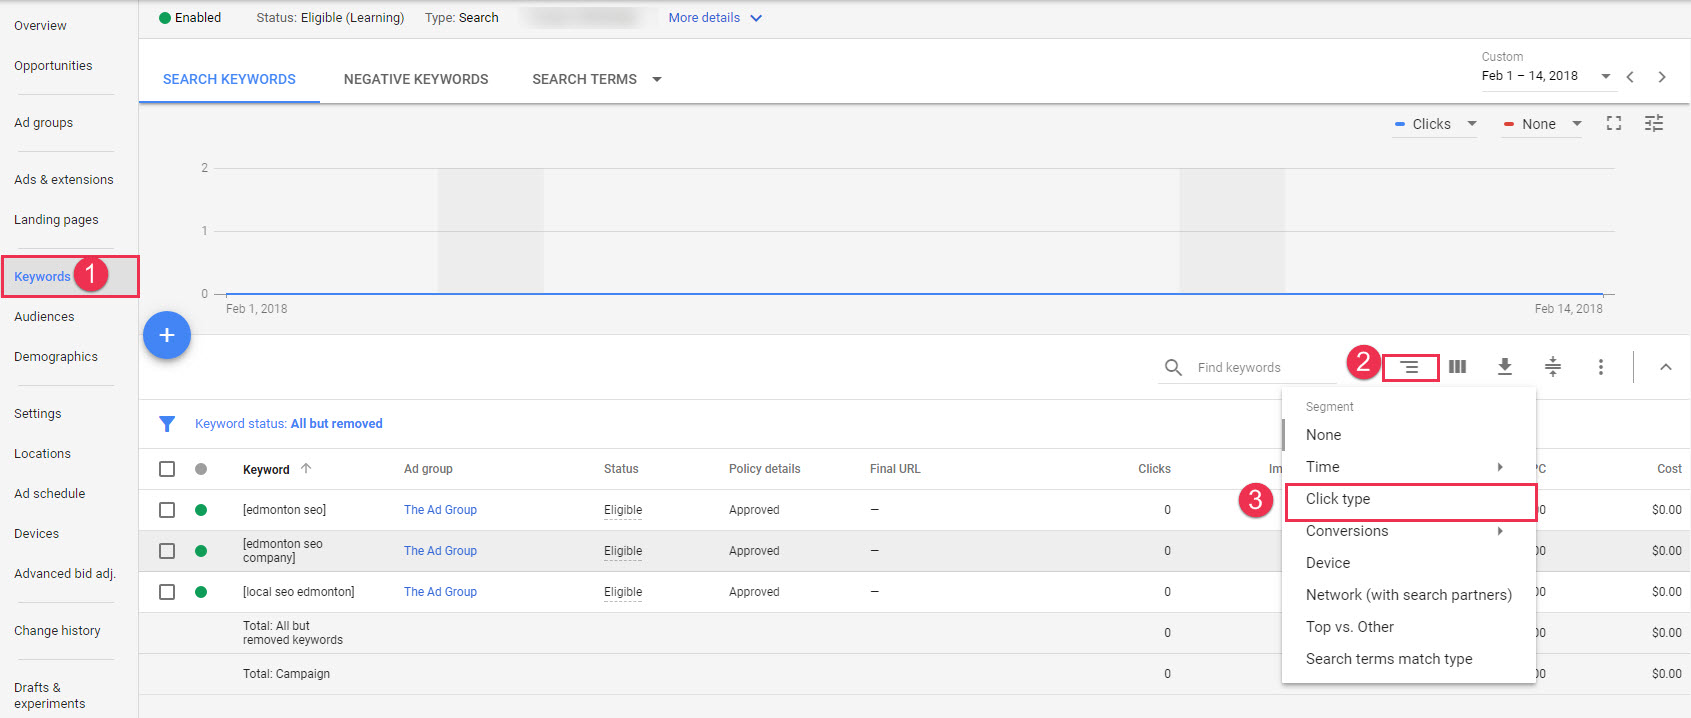Image resolution: width=1691 pixels, height=718 pixels.
Task: Click the blue plus add keyword button
Action: point(167,336)
